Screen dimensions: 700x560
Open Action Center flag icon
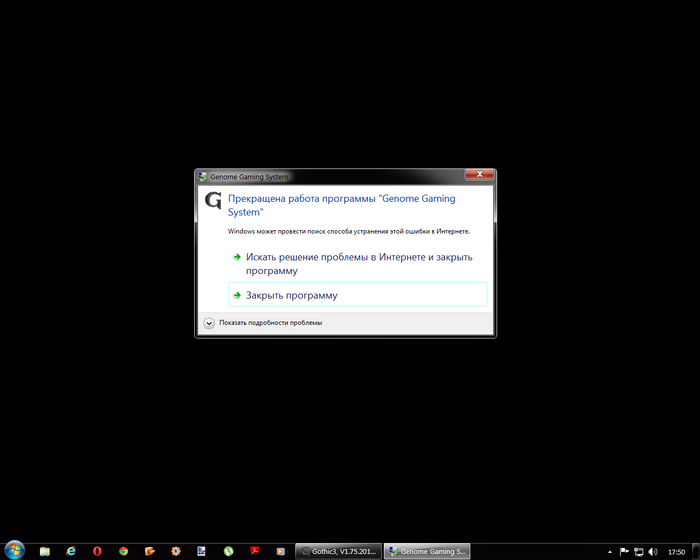tap(625, 551)
